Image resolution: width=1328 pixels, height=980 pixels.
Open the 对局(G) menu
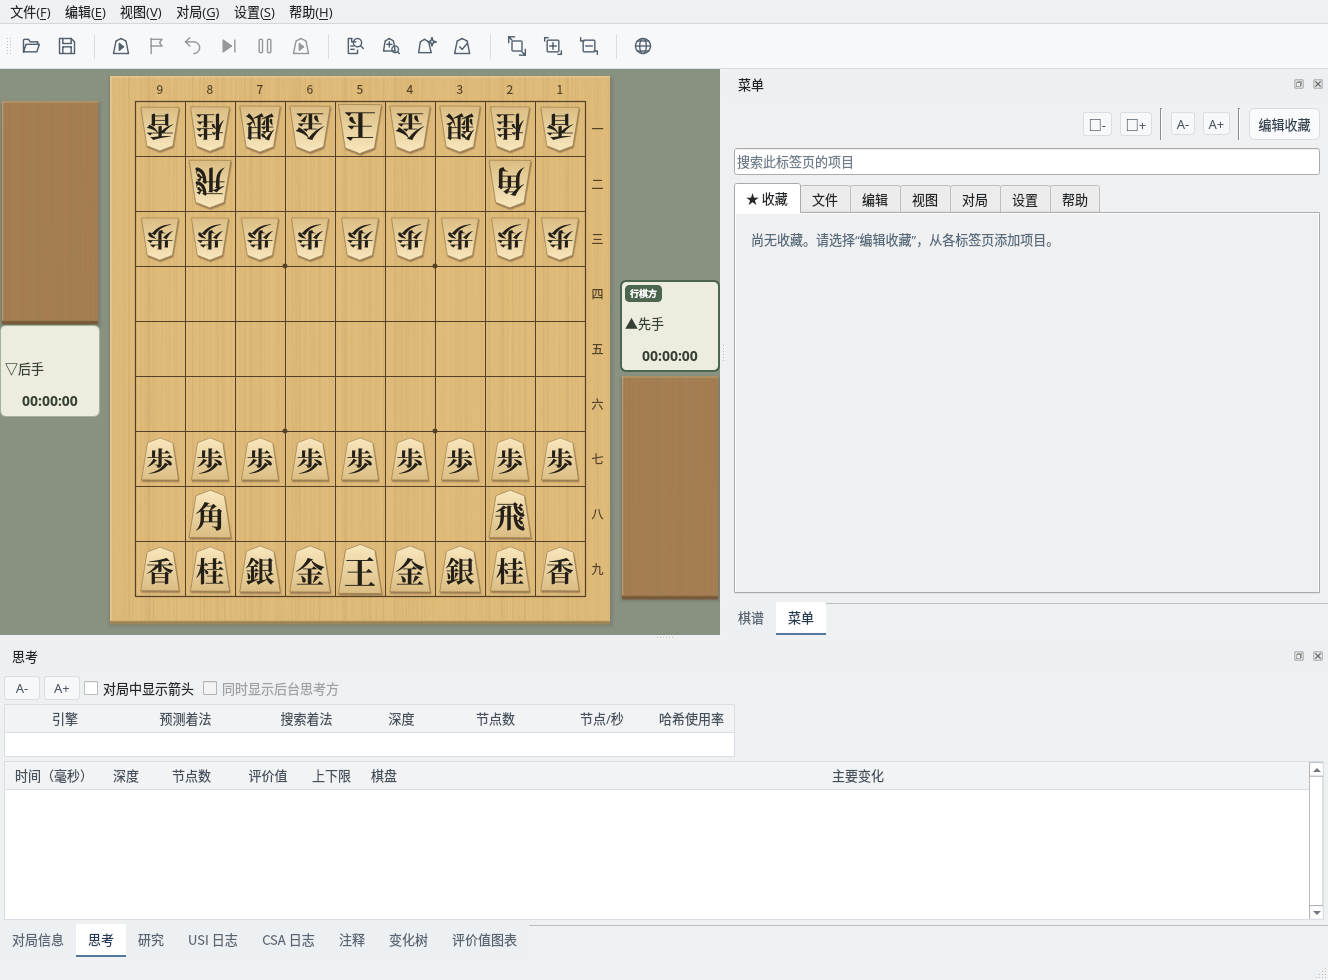pyautogui.click(x=197, y=12)
